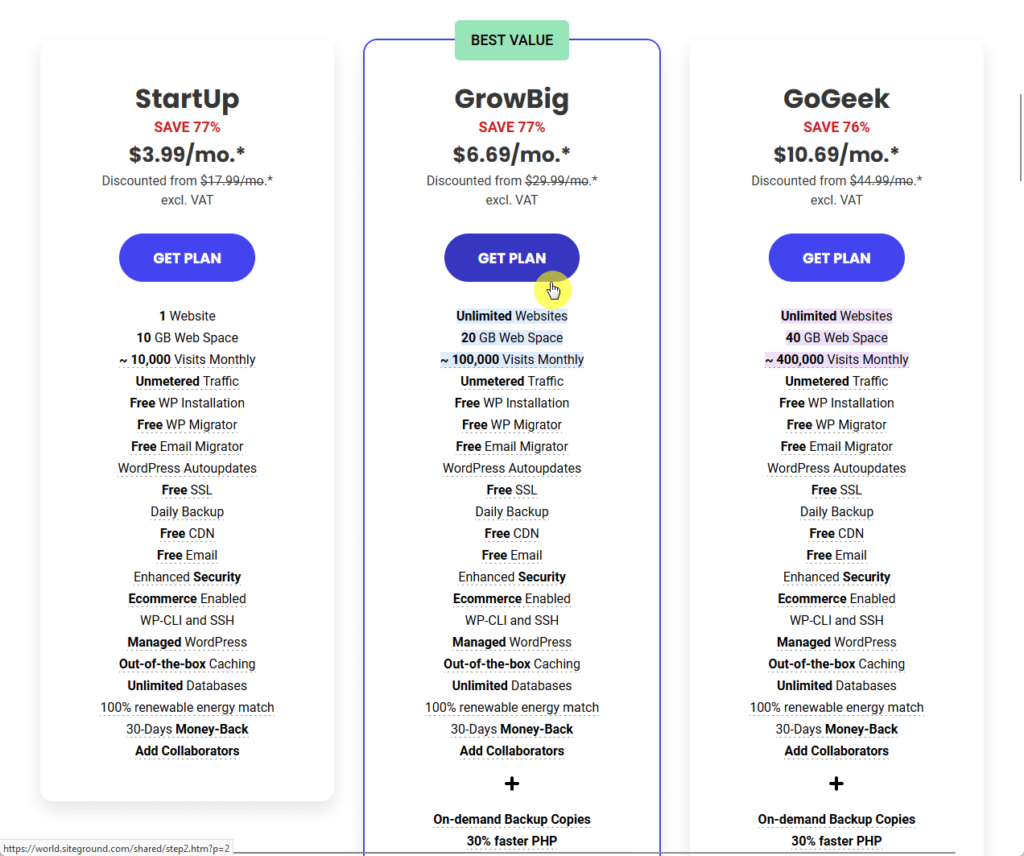
Task: Click StartUp's Add Collaborators feature
Action: (x=187, y=751)
